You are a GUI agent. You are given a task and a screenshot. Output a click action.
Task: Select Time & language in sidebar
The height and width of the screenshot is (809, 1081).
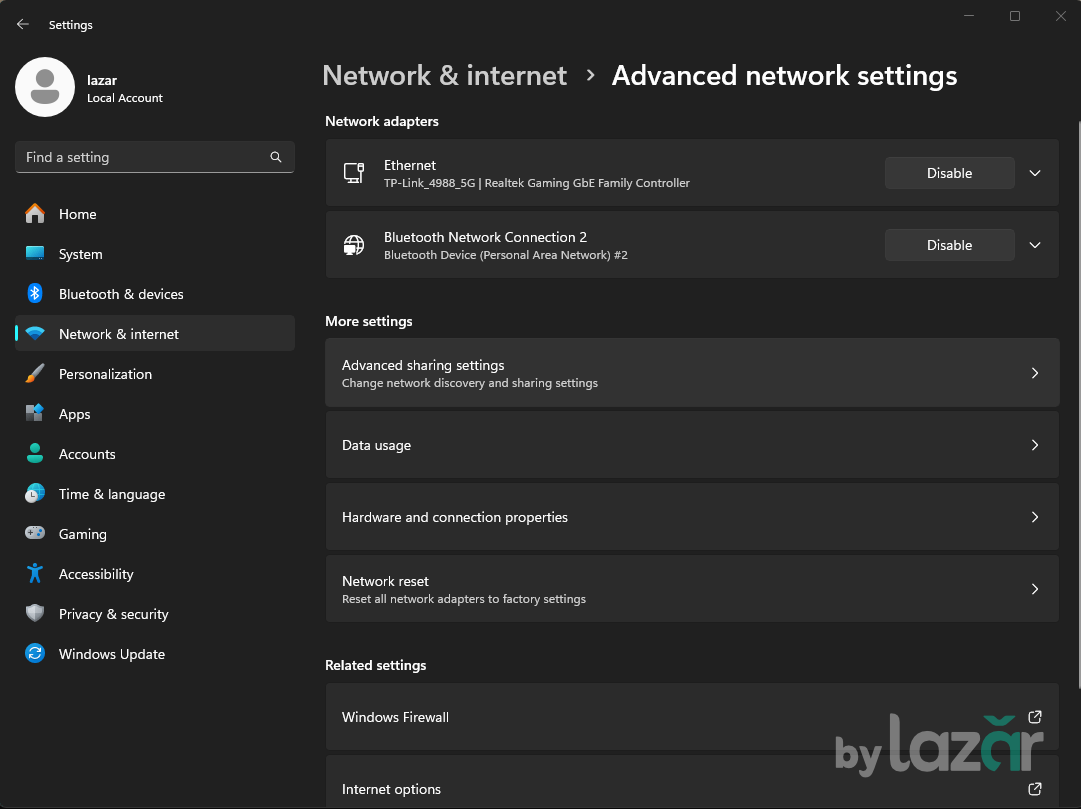click(111, 494)
